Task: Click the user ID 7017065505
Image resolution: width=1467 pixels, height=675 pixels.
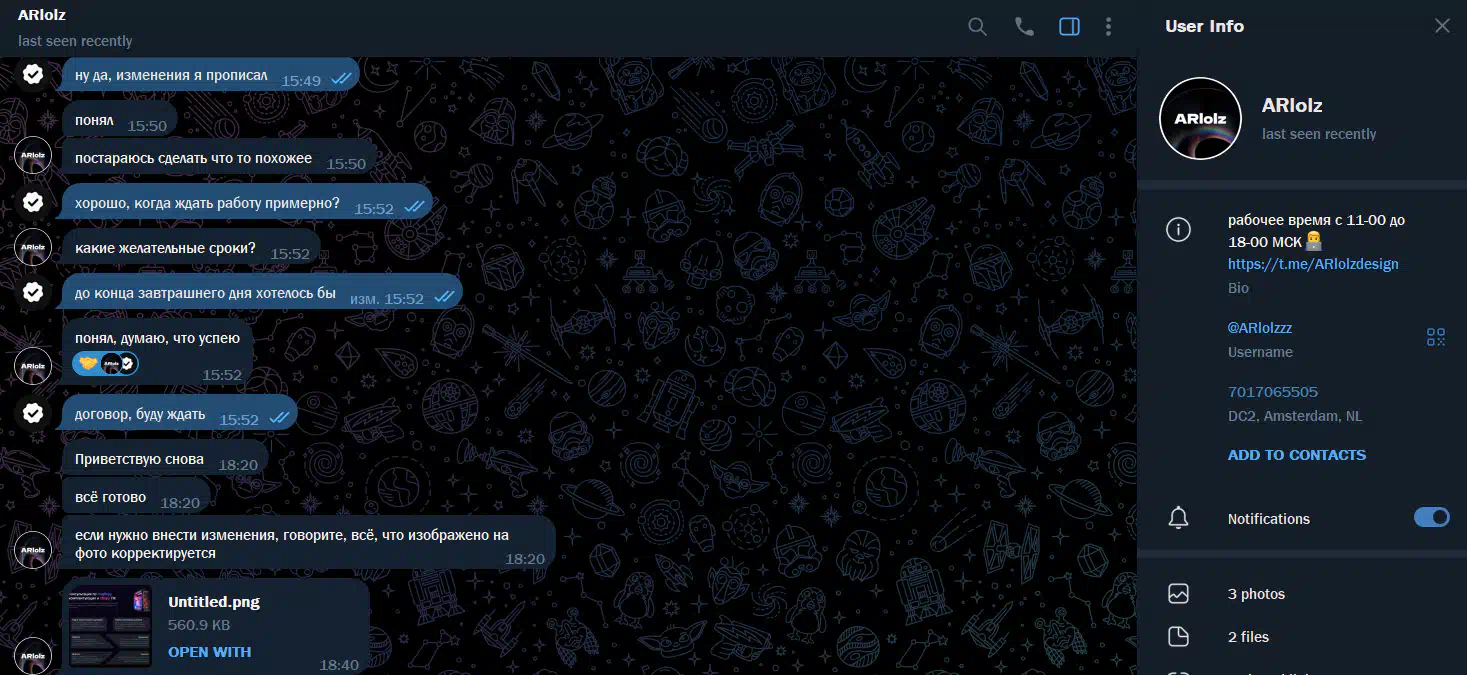Action: pyautogui.click(x=1273, y=392)
